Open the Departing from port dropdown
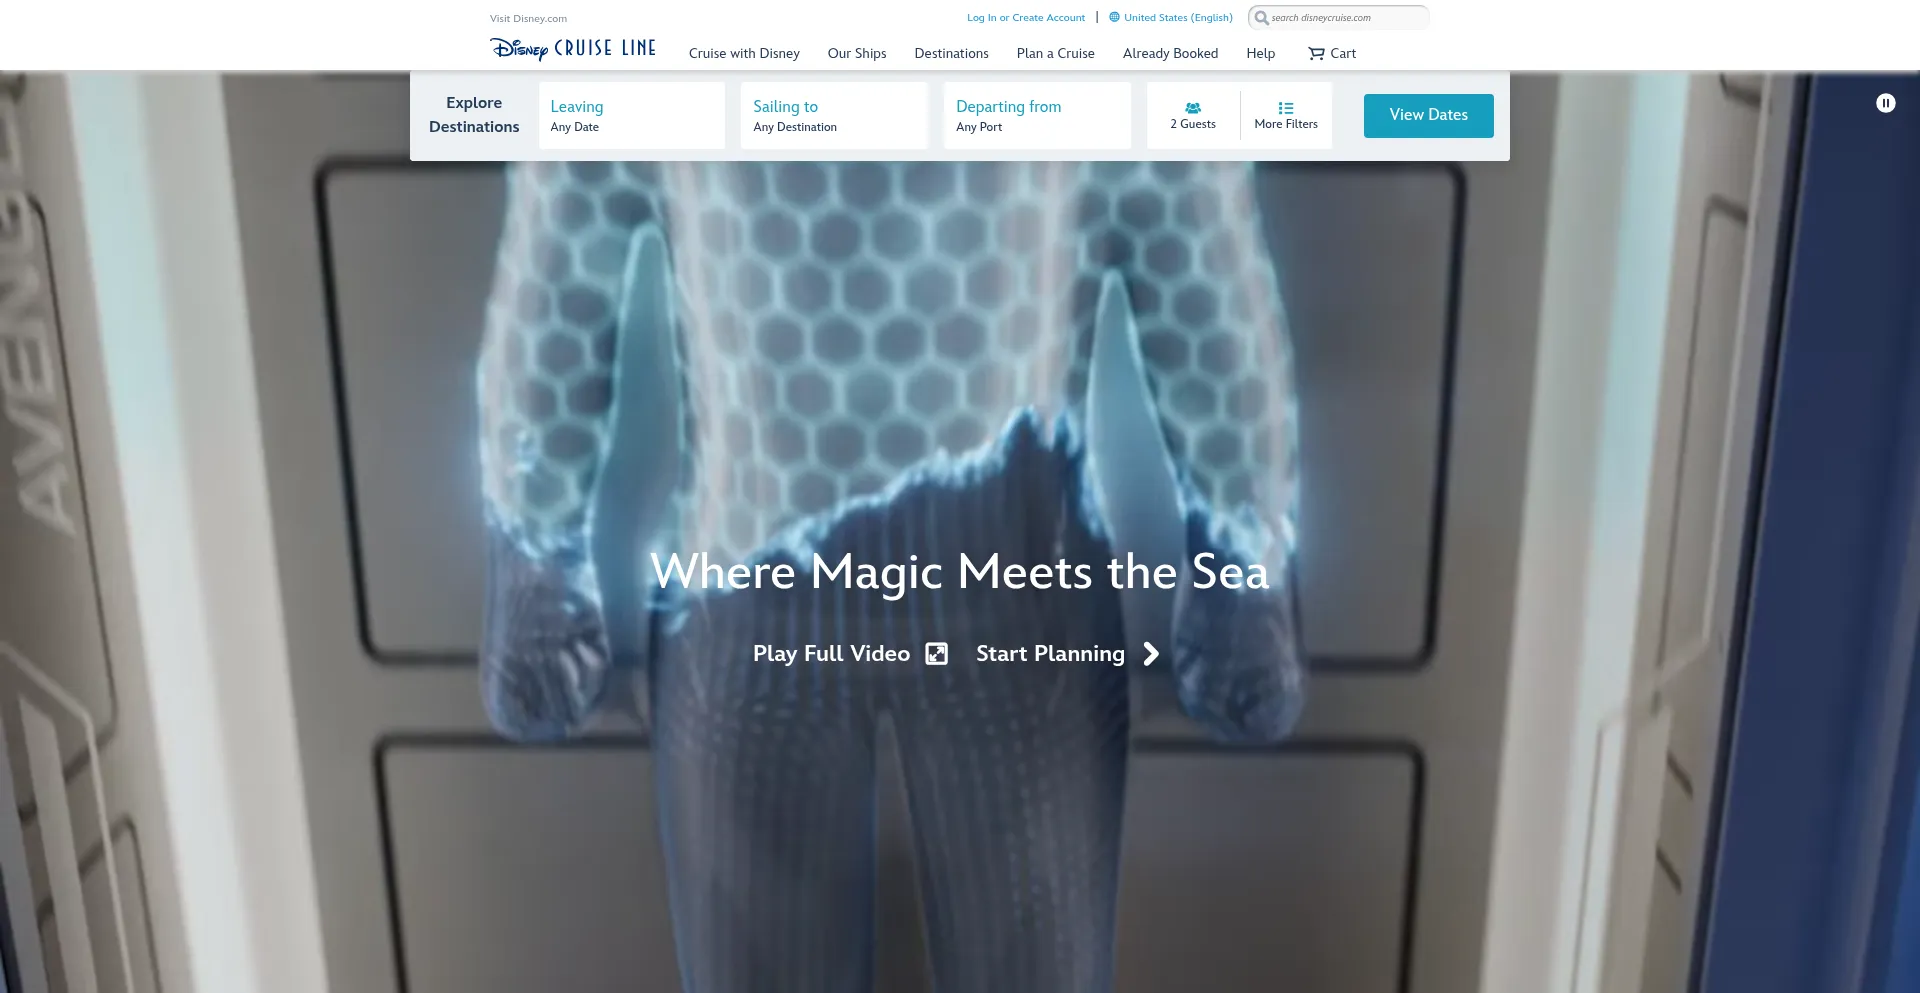The image size is (1920, 993). (x=1037, y=116)
